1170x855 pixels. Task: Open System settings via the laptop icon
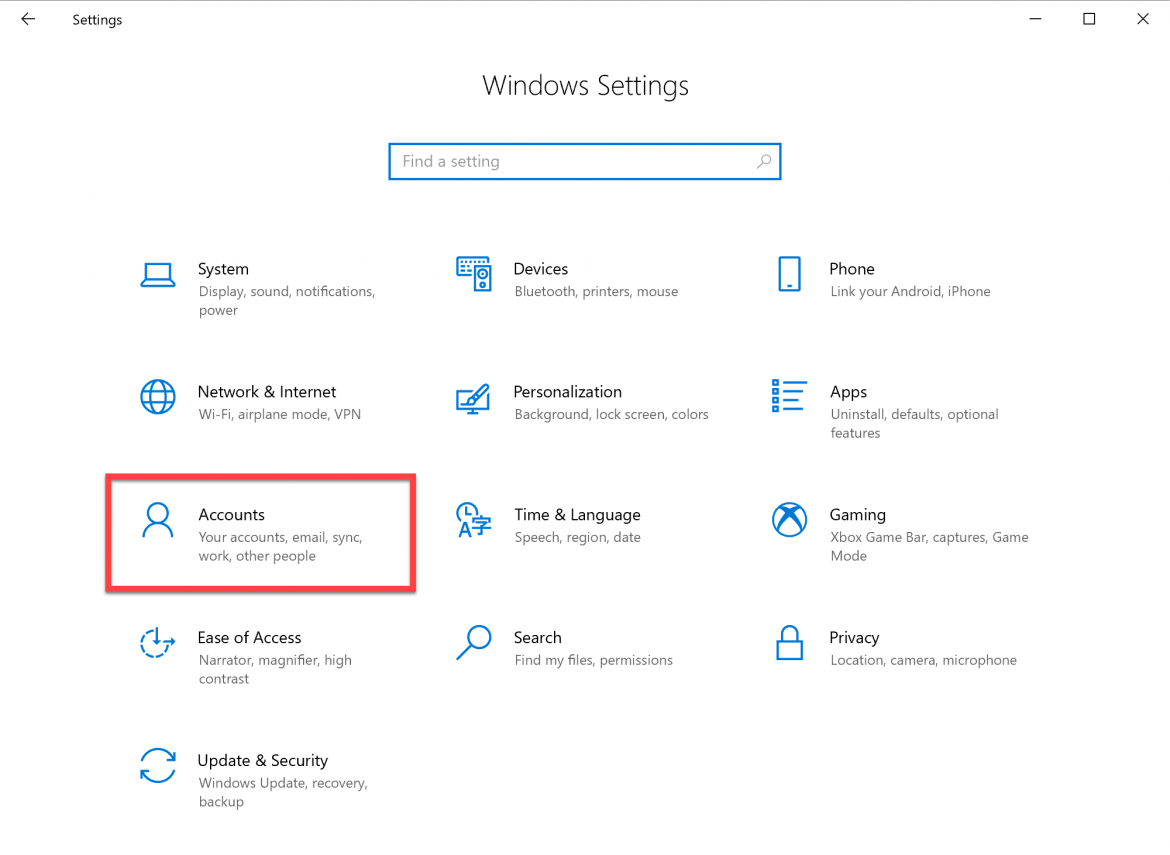tap(158, 275)
